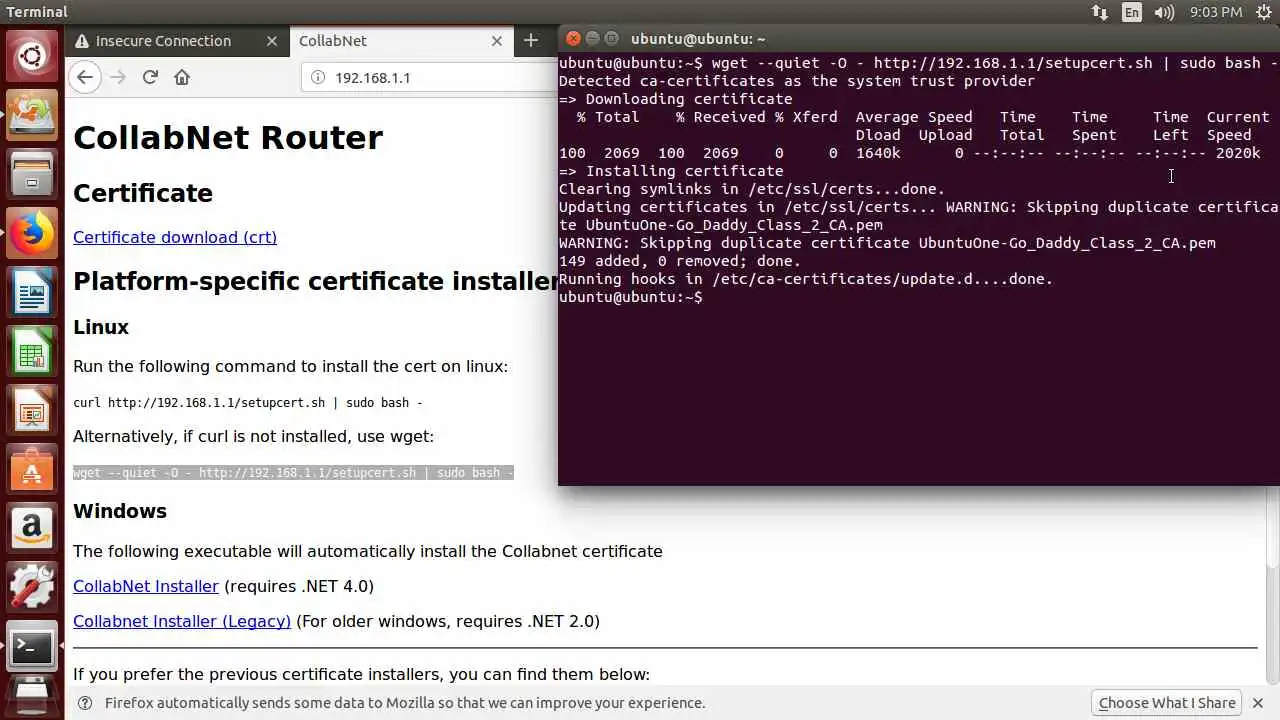Select the CollabNet tab
The image size is (1280, 720).
(402, 41)
